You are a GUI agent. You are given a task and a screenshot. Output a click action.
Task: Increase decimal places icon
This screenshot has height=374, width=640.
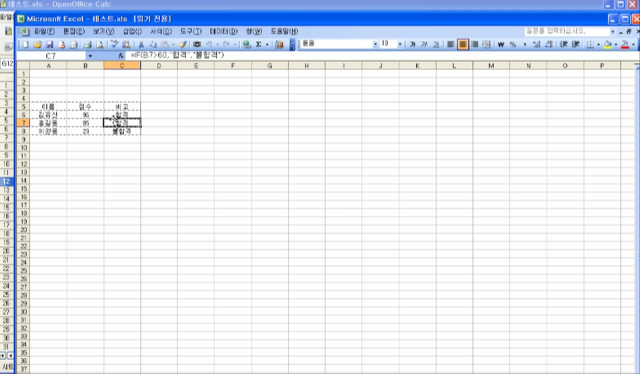click(x=537, y=44)
